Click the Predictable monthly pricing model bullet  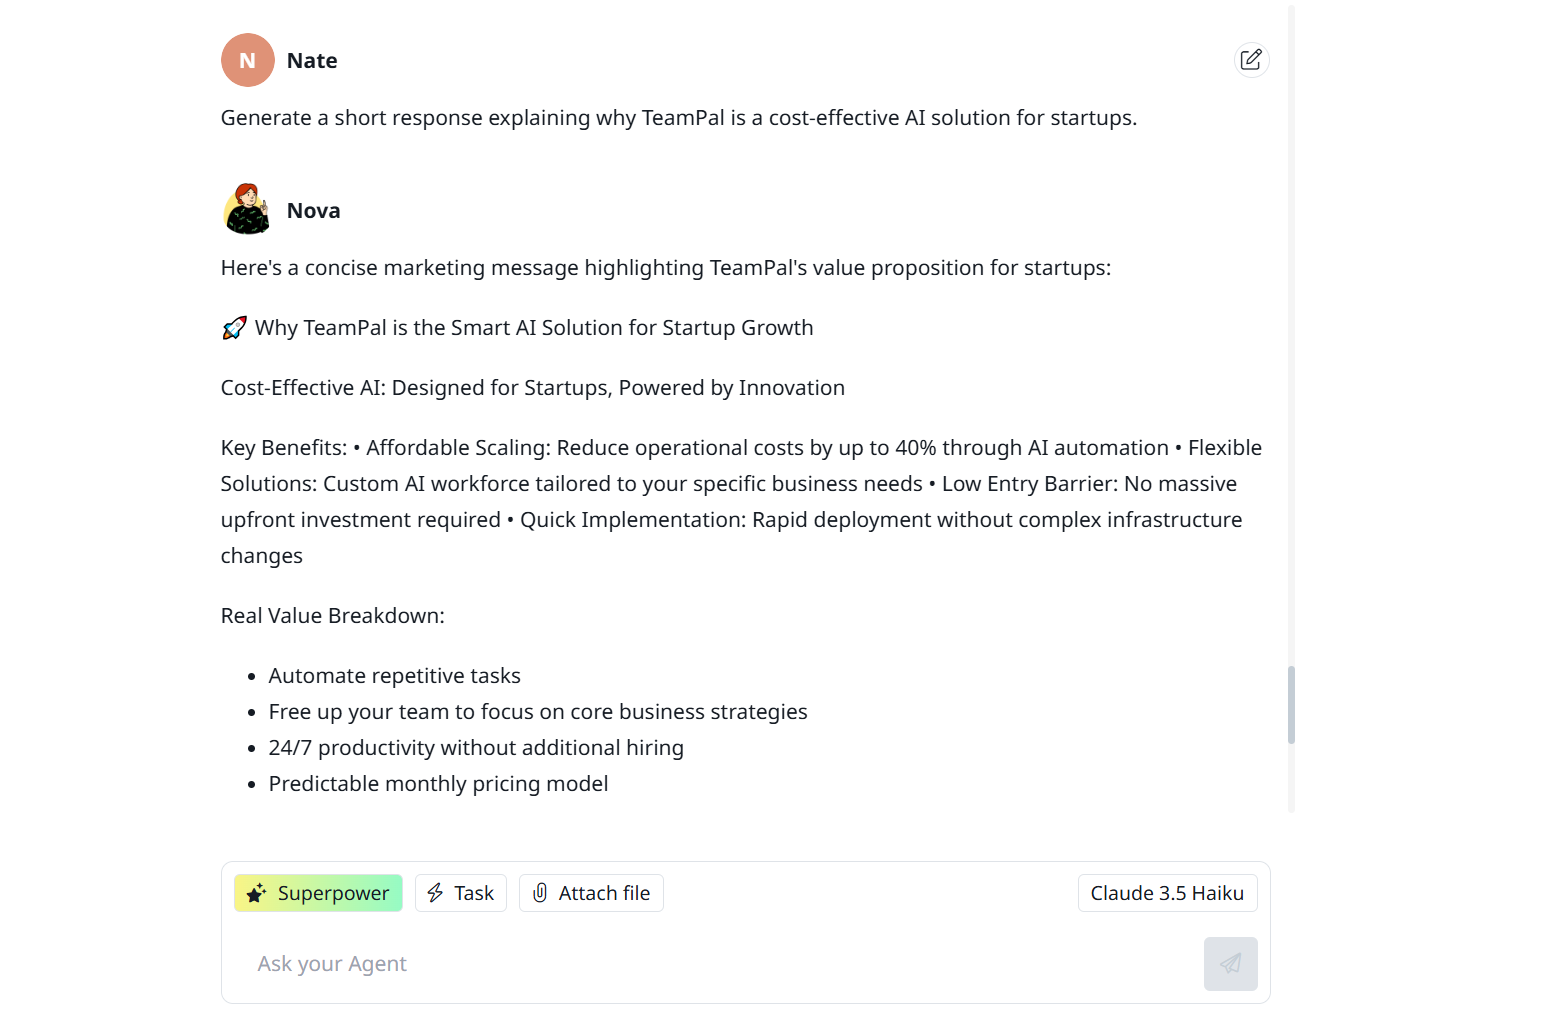coord(438,784)
